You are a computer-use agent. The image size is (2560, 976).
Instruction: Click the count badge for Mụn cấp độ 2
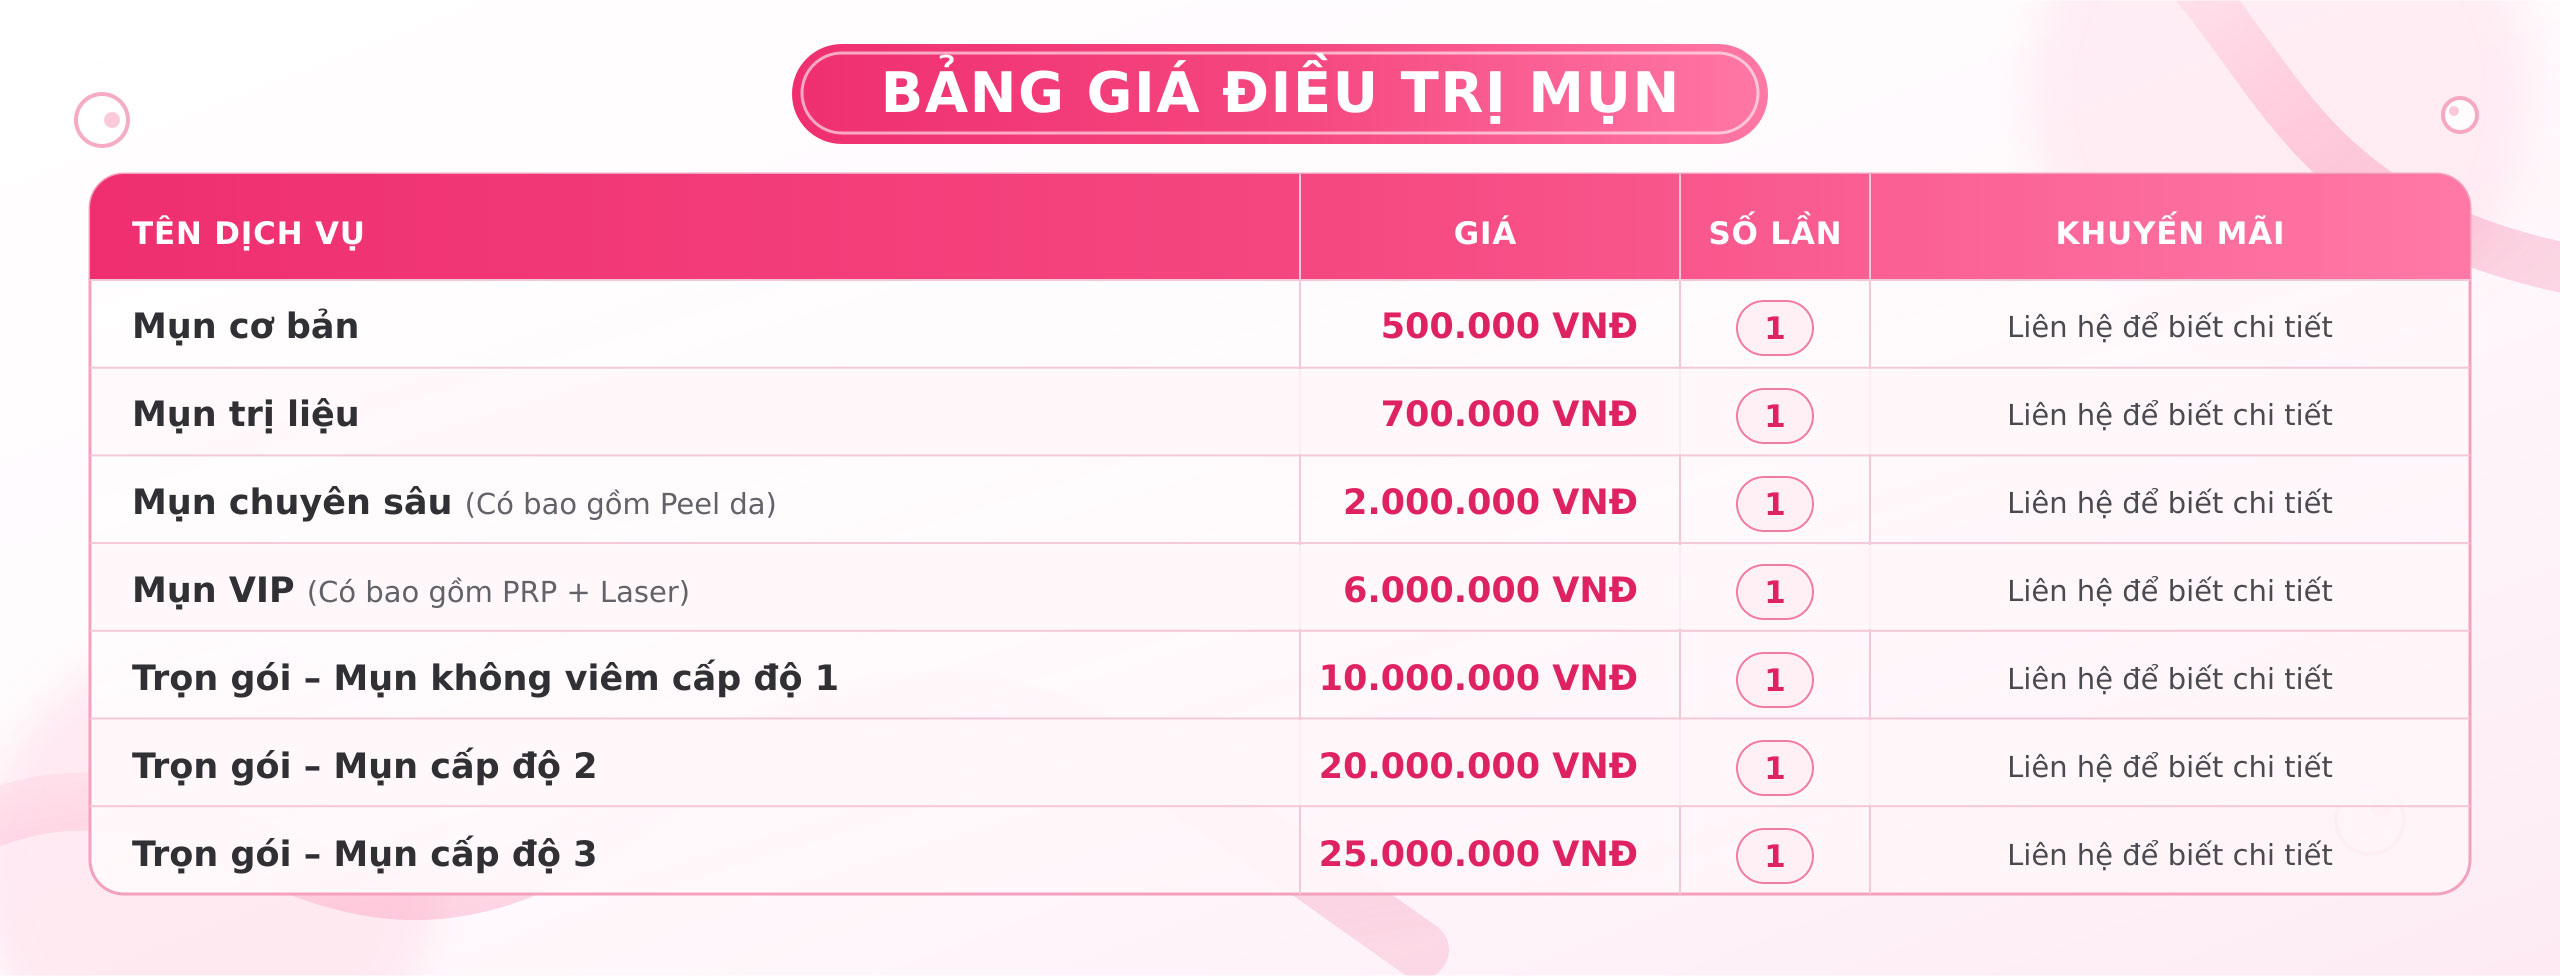pos(1774,768)
